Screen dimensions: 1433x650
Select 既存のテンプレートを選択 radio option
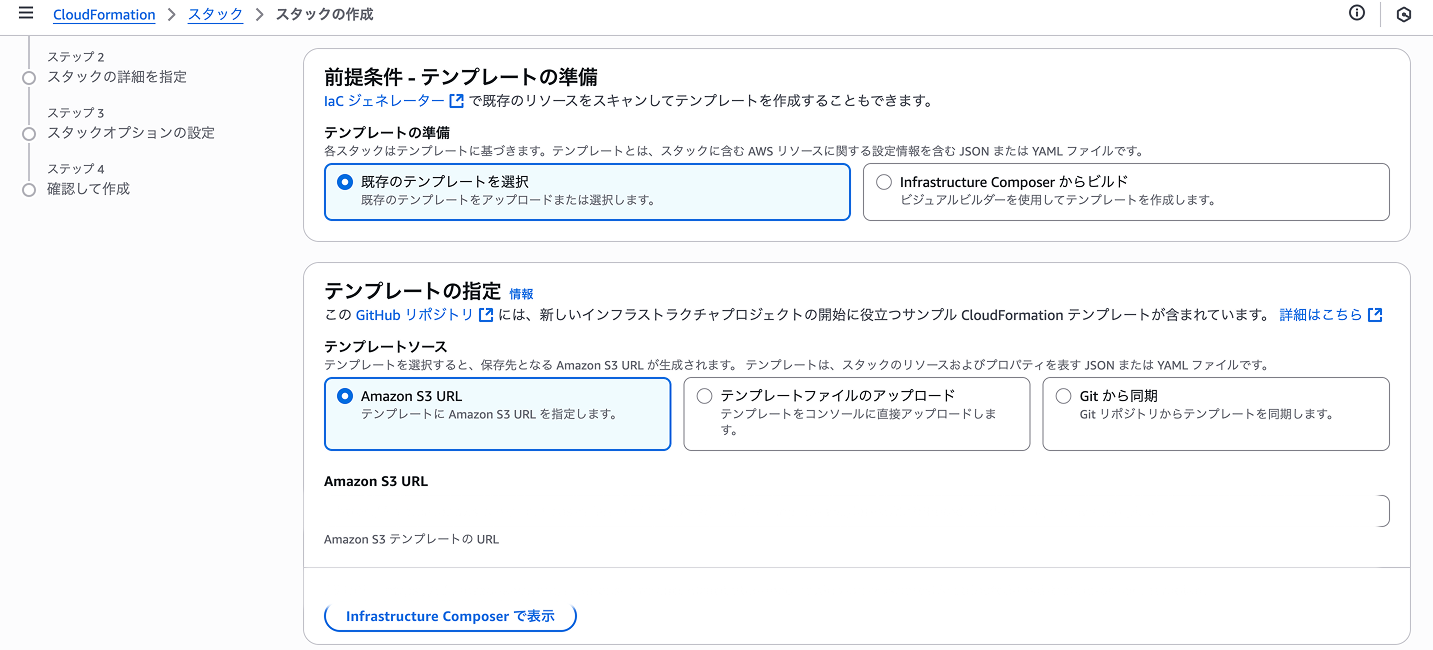tap(587, 191)
